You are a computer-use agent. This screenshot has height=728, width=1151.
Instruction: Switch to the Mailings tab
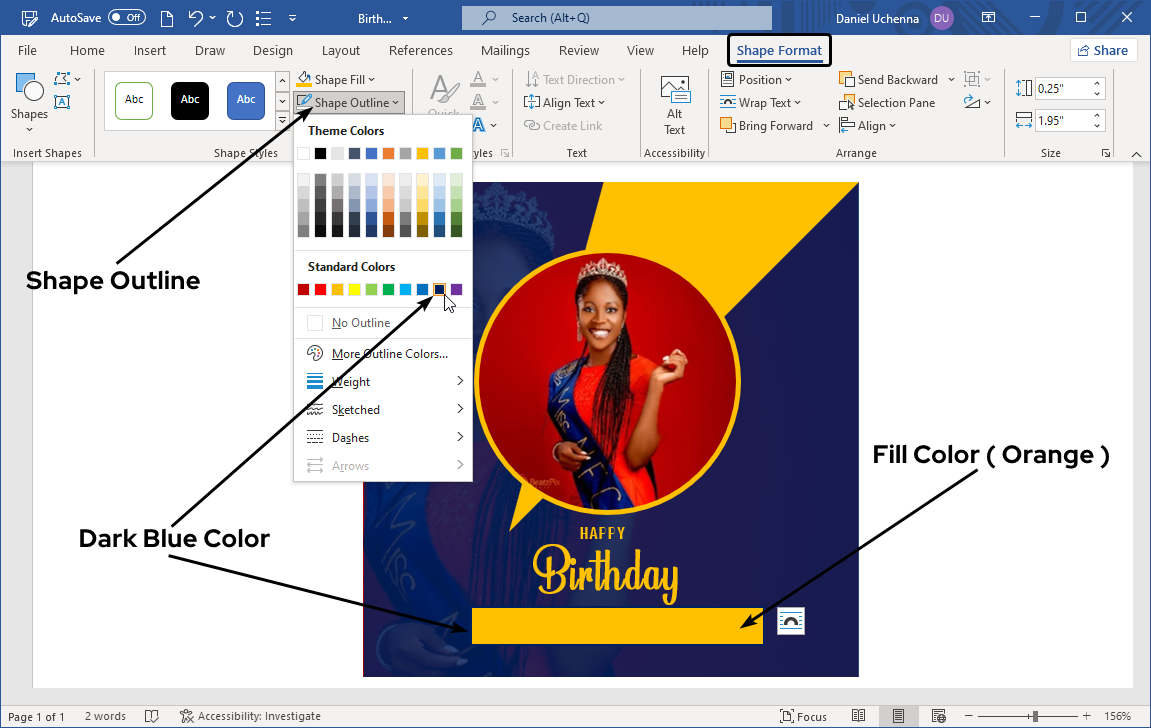point(505,51)
